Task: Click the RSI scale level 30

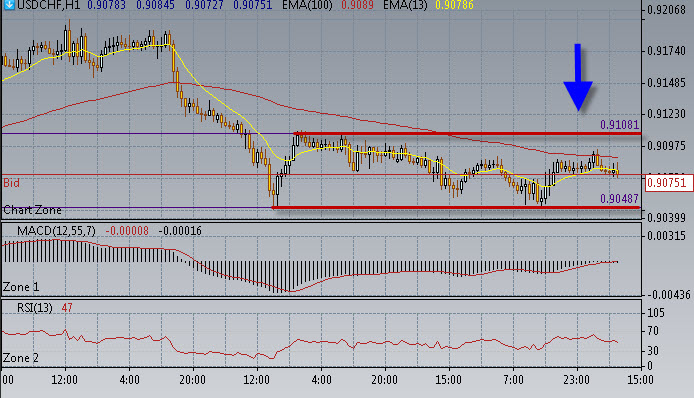Action: 653,351
